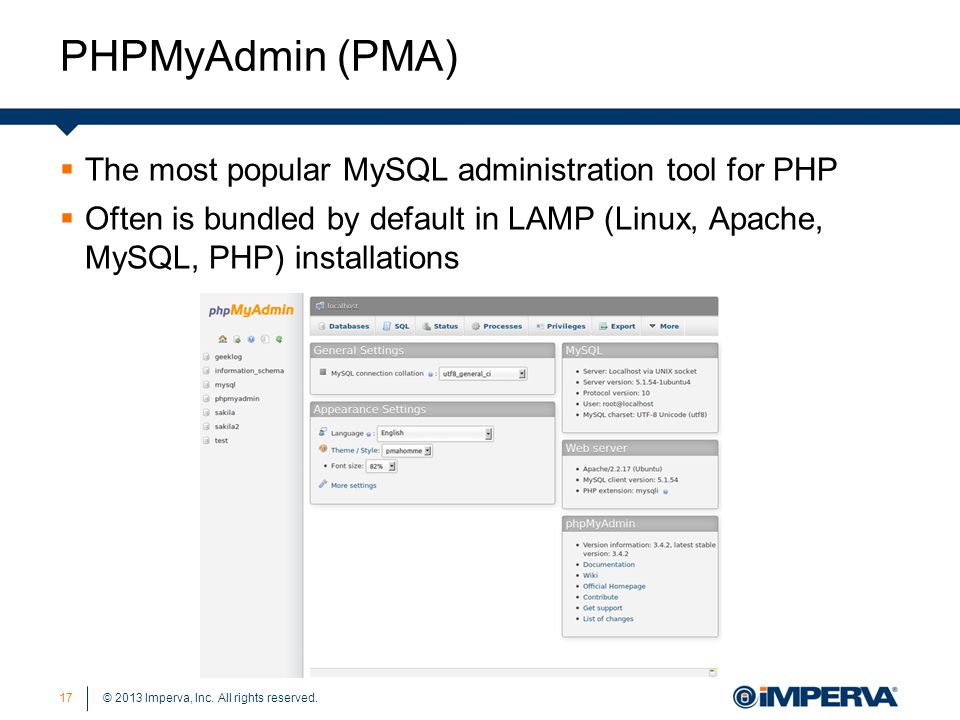
Task: Open the Status tab
Action: pos(440,326)
